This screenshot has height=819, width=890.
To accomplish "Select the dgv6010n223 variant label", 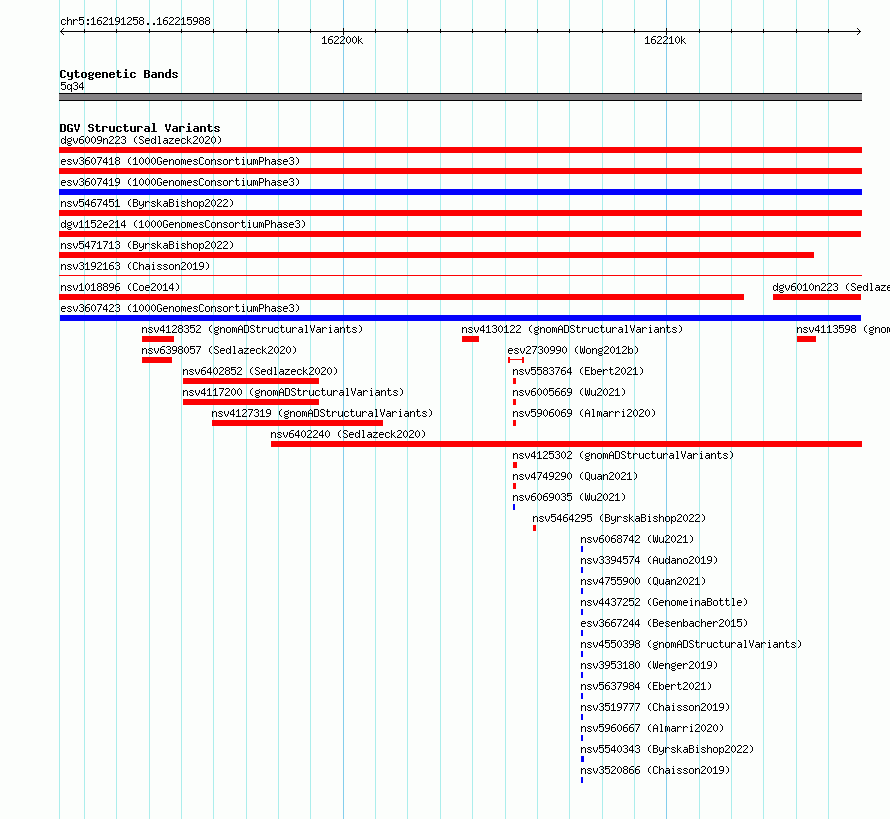I will [x=831, y=287].
